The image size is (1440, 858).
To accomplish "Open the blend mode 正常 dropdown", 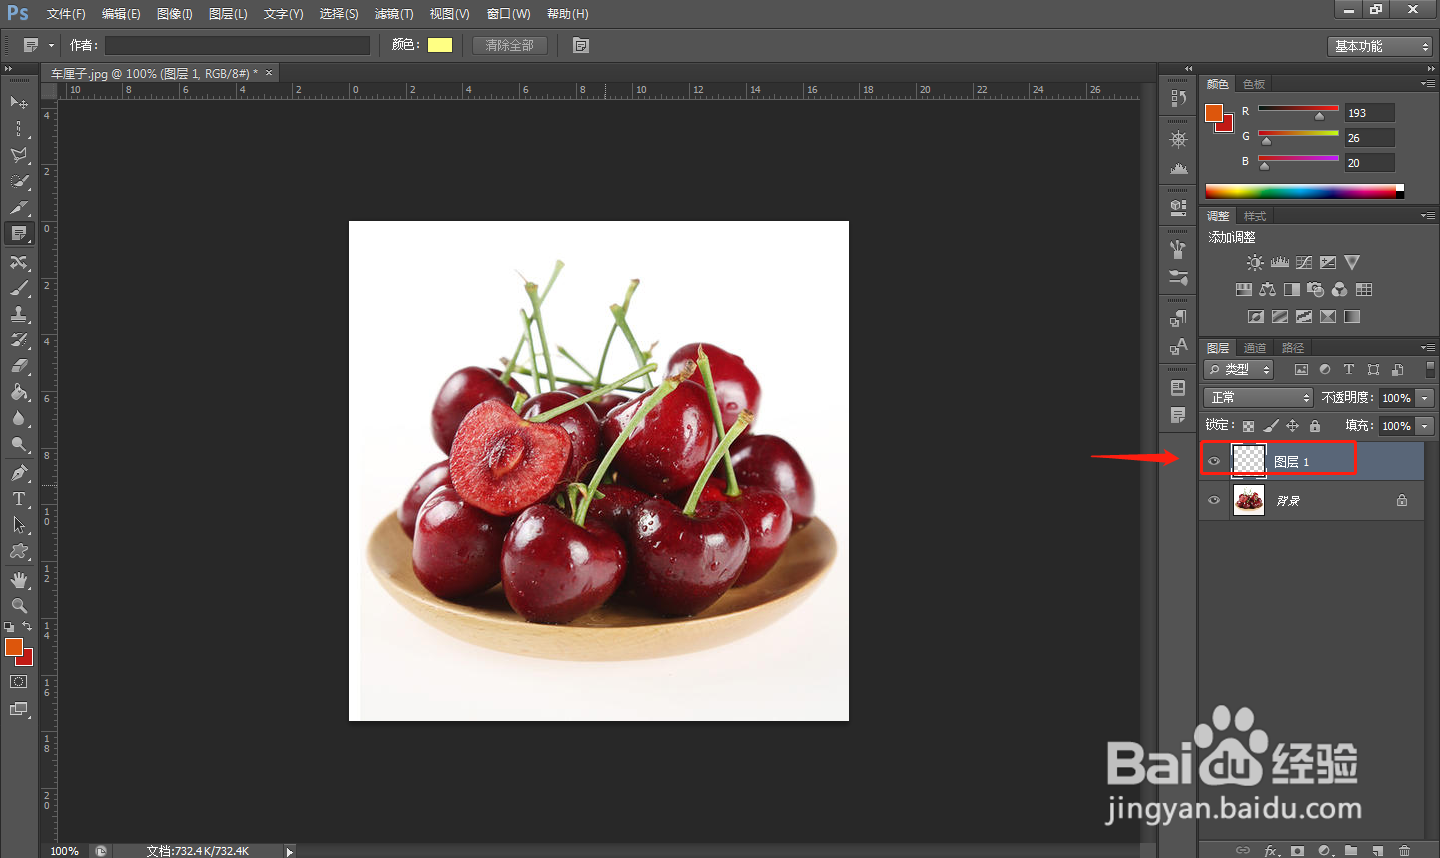I will click(x=1258, y=398).
